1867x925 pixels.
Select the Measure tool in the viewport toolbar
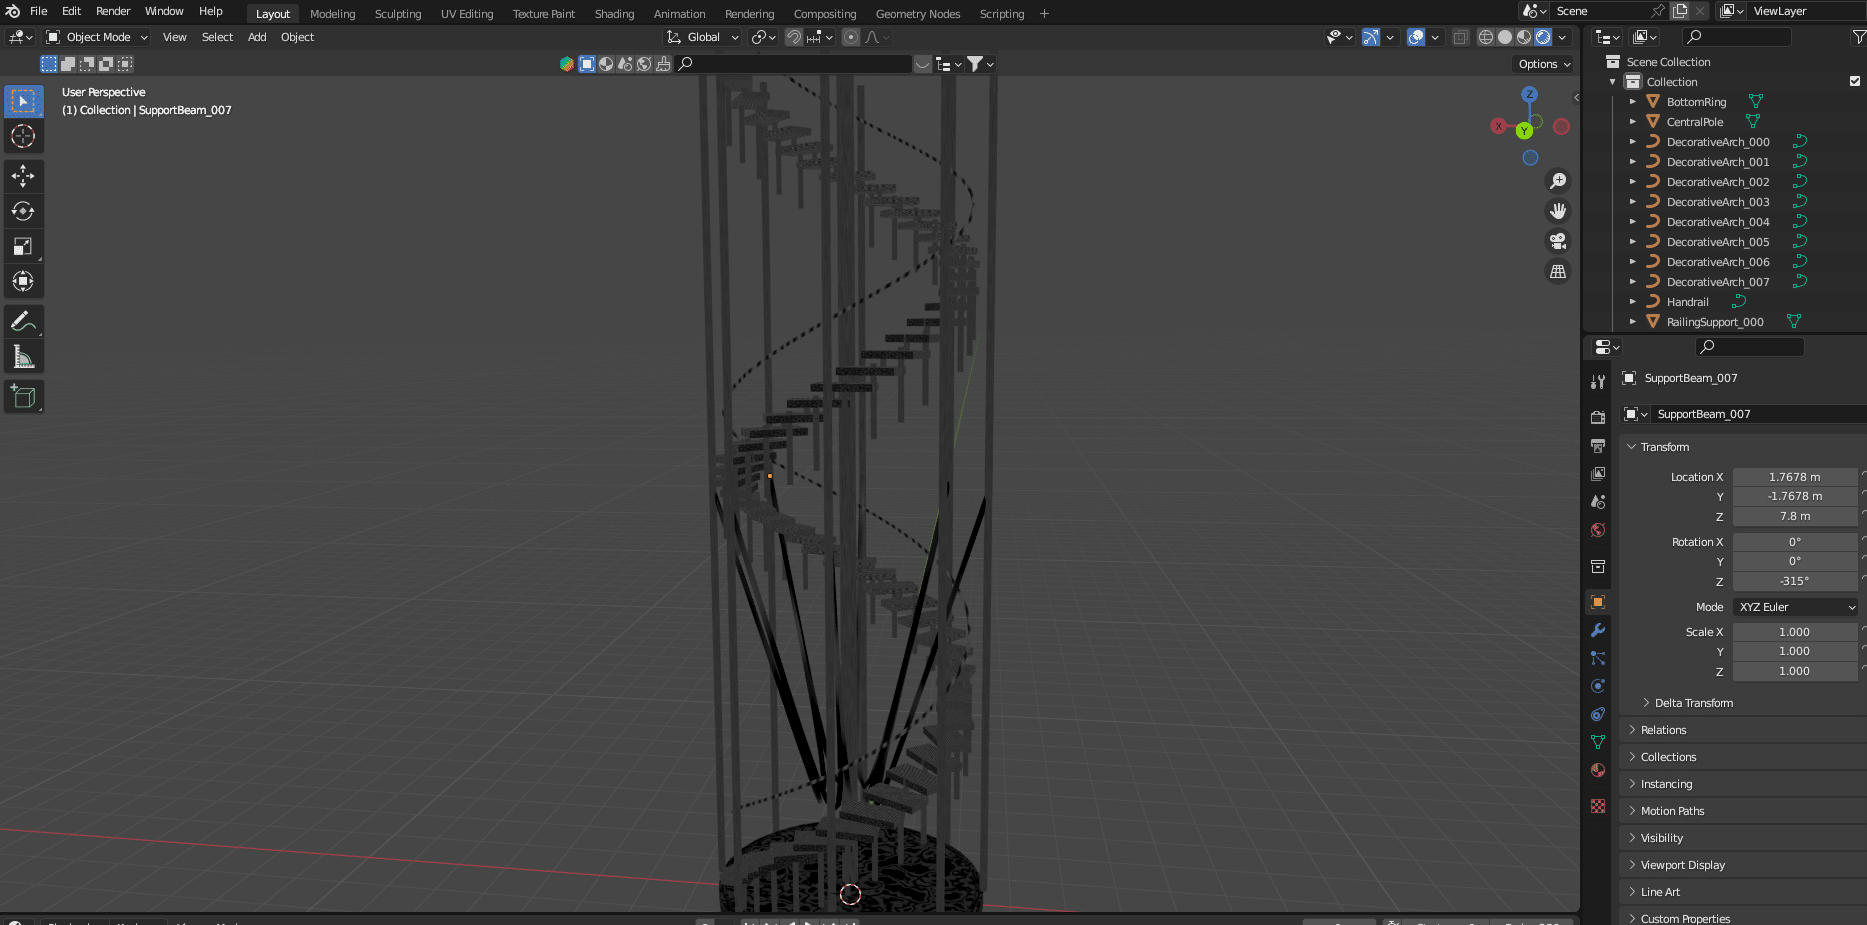(x=24, y=354)
